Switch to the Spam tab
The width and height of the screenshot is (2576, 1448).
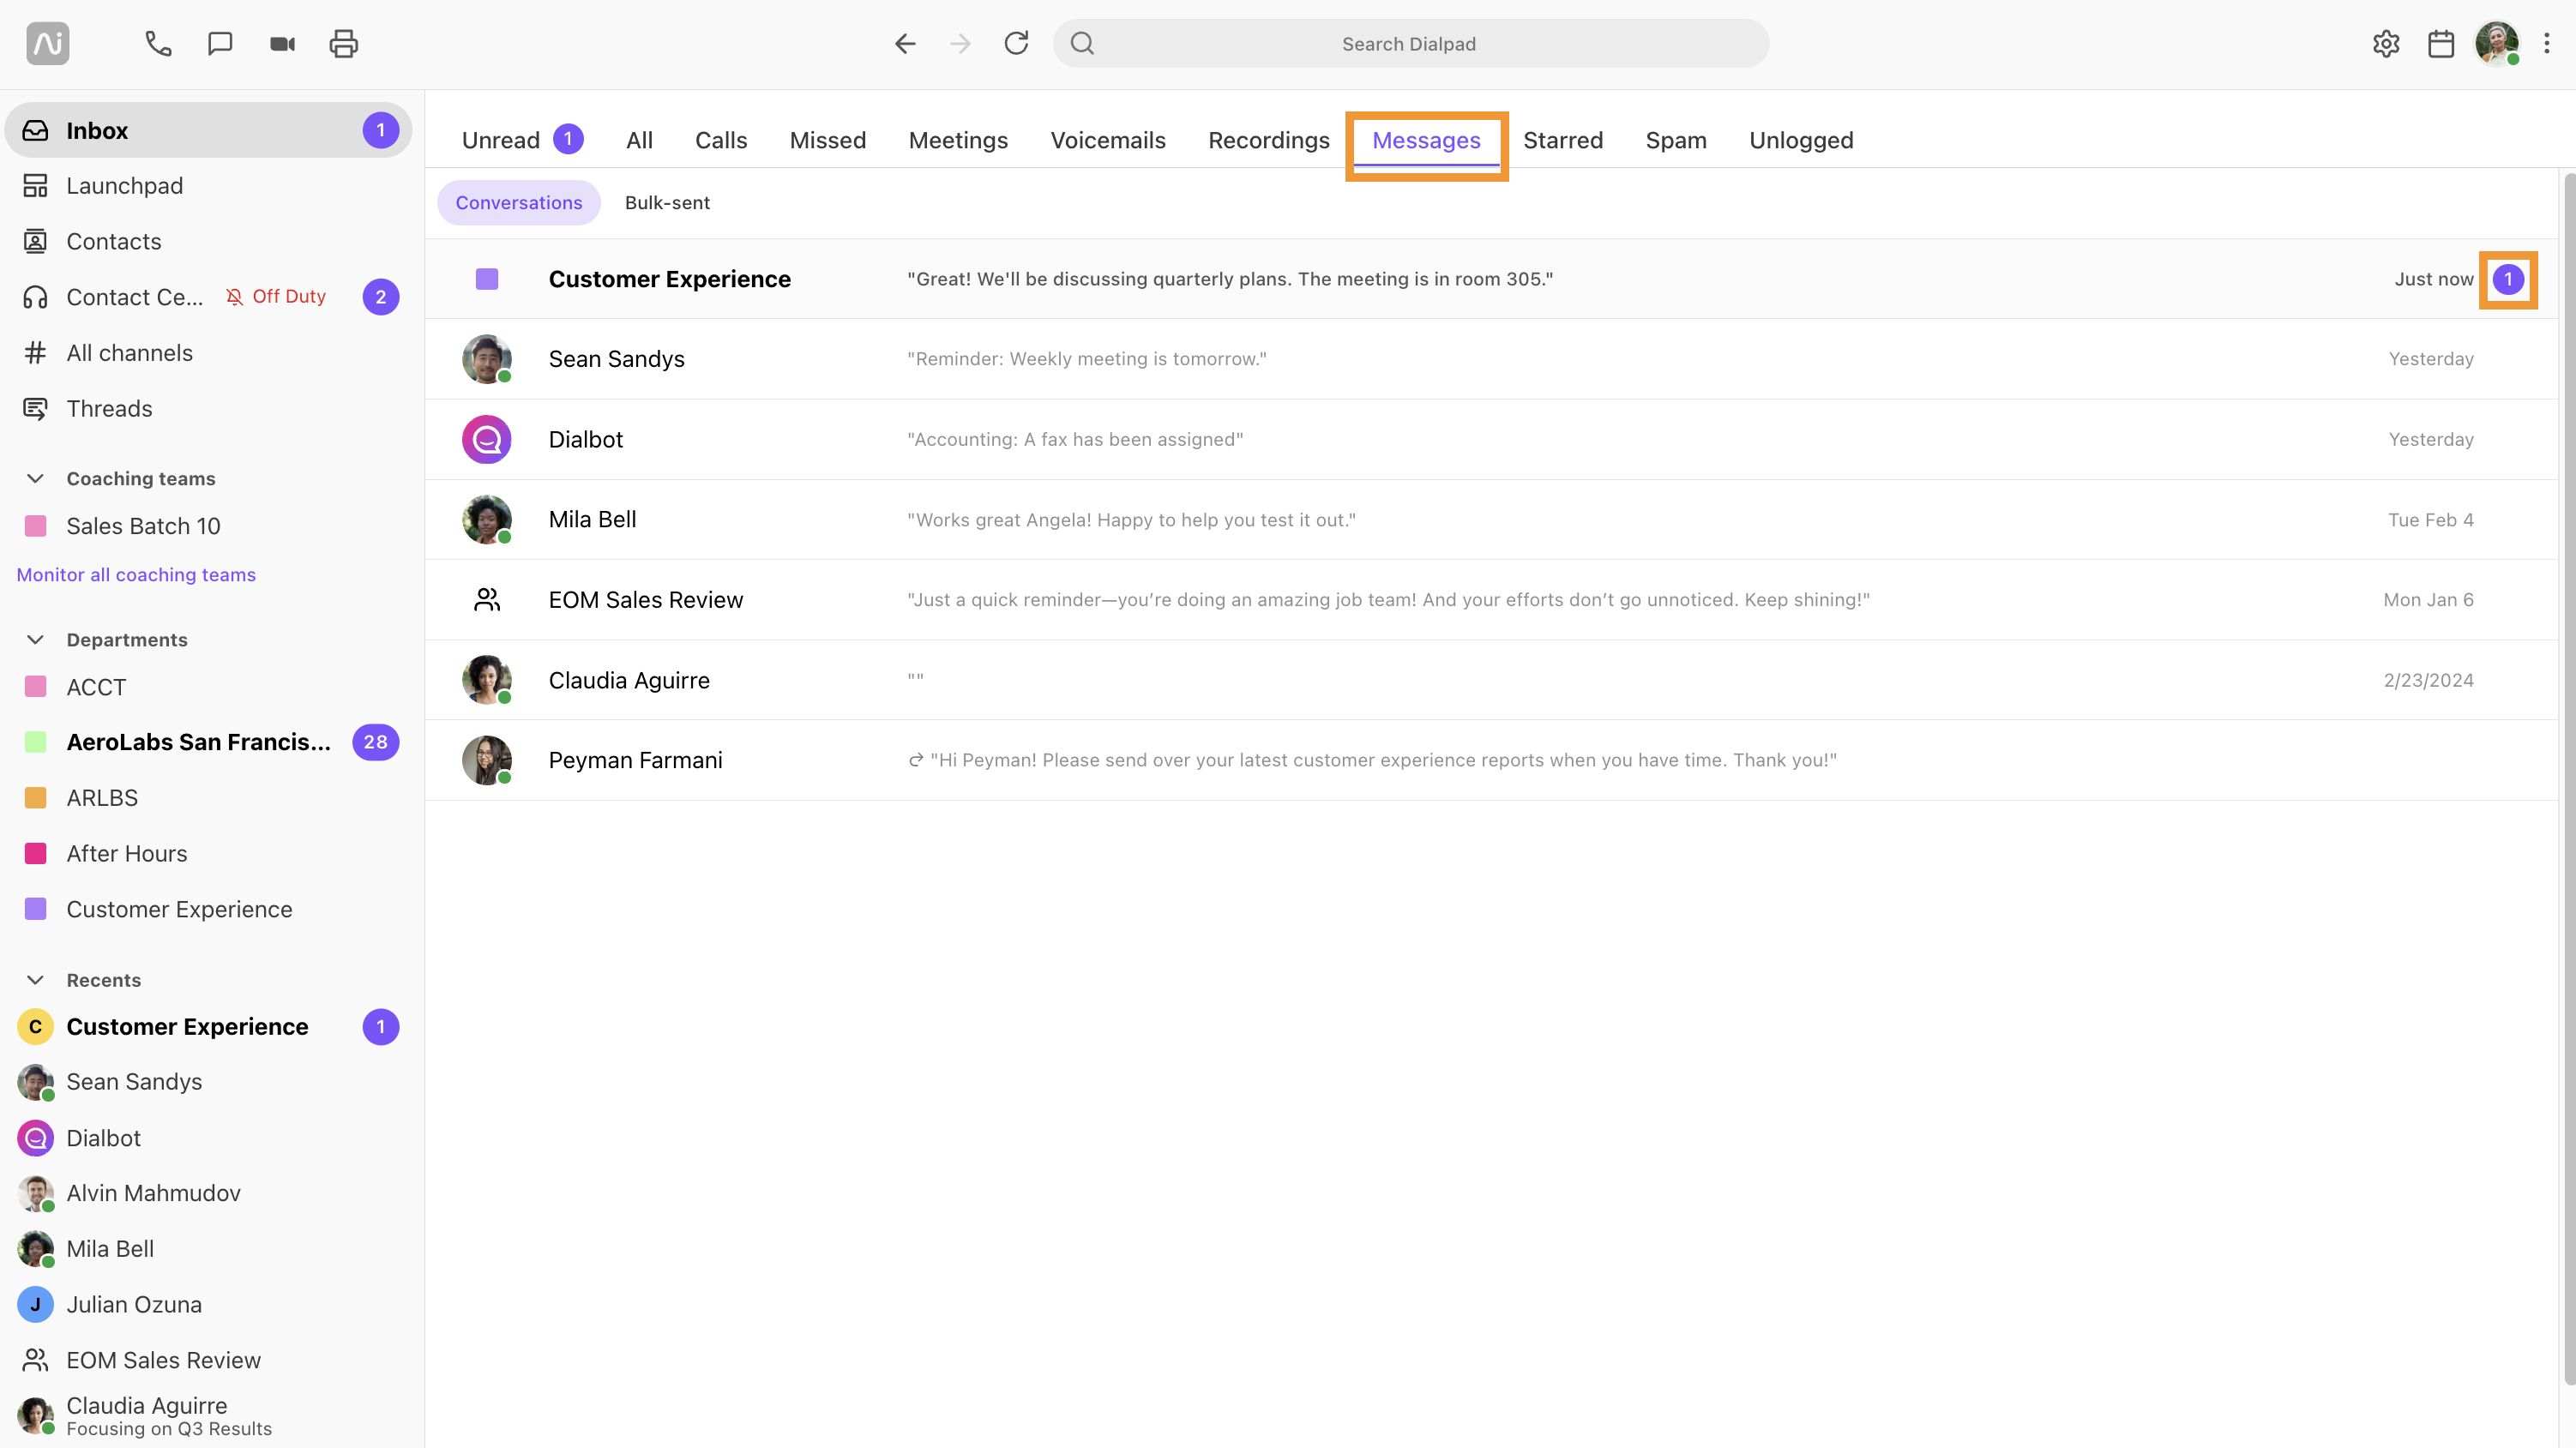[1676, 140]
